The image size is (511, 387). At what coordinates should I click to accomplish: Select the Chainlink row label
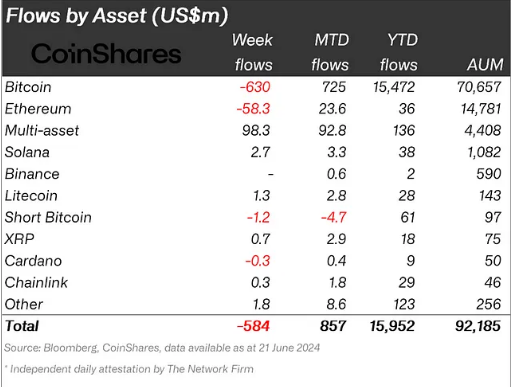36,282
